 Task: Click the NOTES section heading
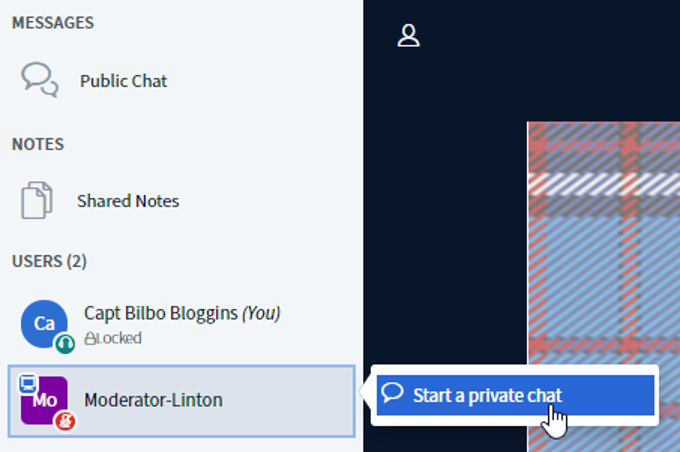(38, 144)
